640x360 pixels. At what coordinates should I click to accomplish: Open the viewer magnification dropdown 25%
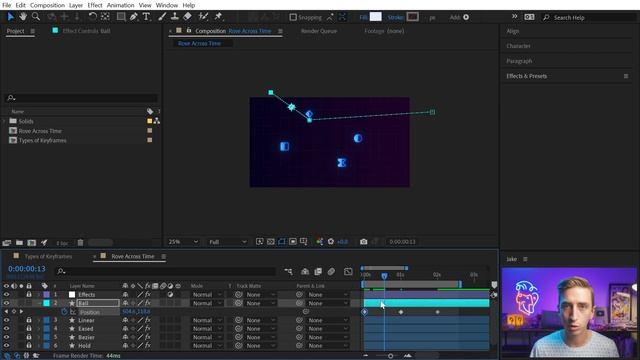[x=183, y=242]
